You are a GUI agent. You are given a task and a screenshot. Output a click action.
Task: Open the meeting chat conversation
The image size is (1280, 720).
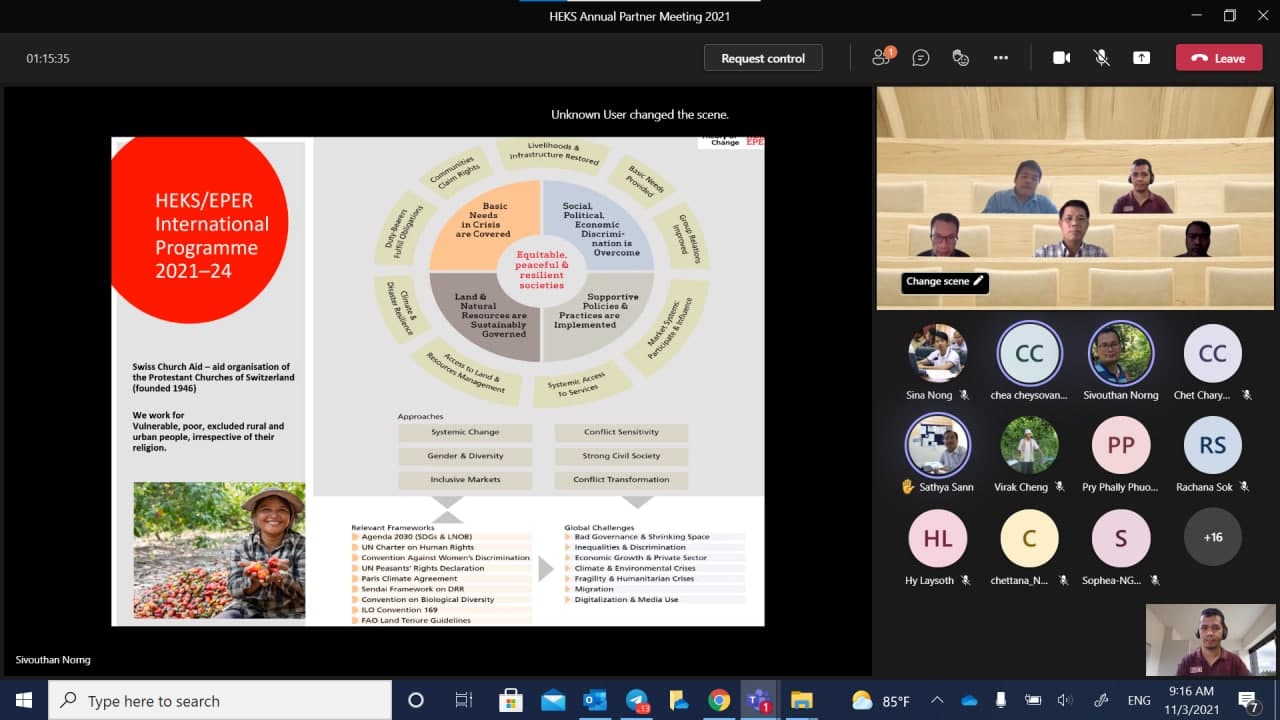point(921,58)
